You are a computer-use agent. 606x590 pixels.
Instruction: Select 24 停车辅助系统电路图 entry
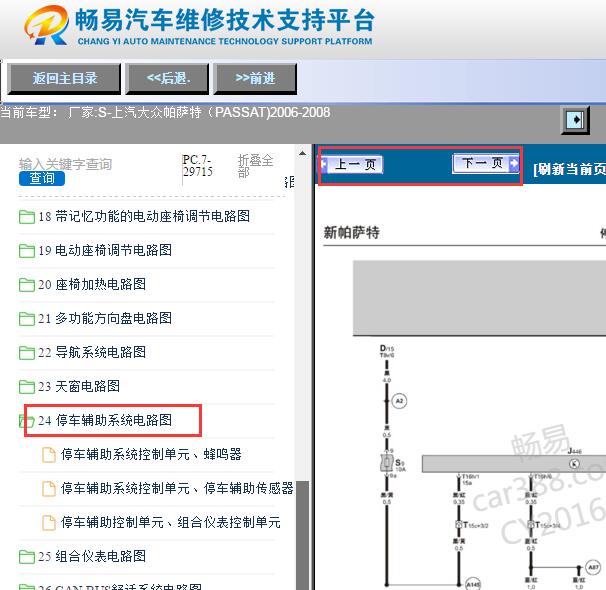pyautogui.click(x=105, y=420)
